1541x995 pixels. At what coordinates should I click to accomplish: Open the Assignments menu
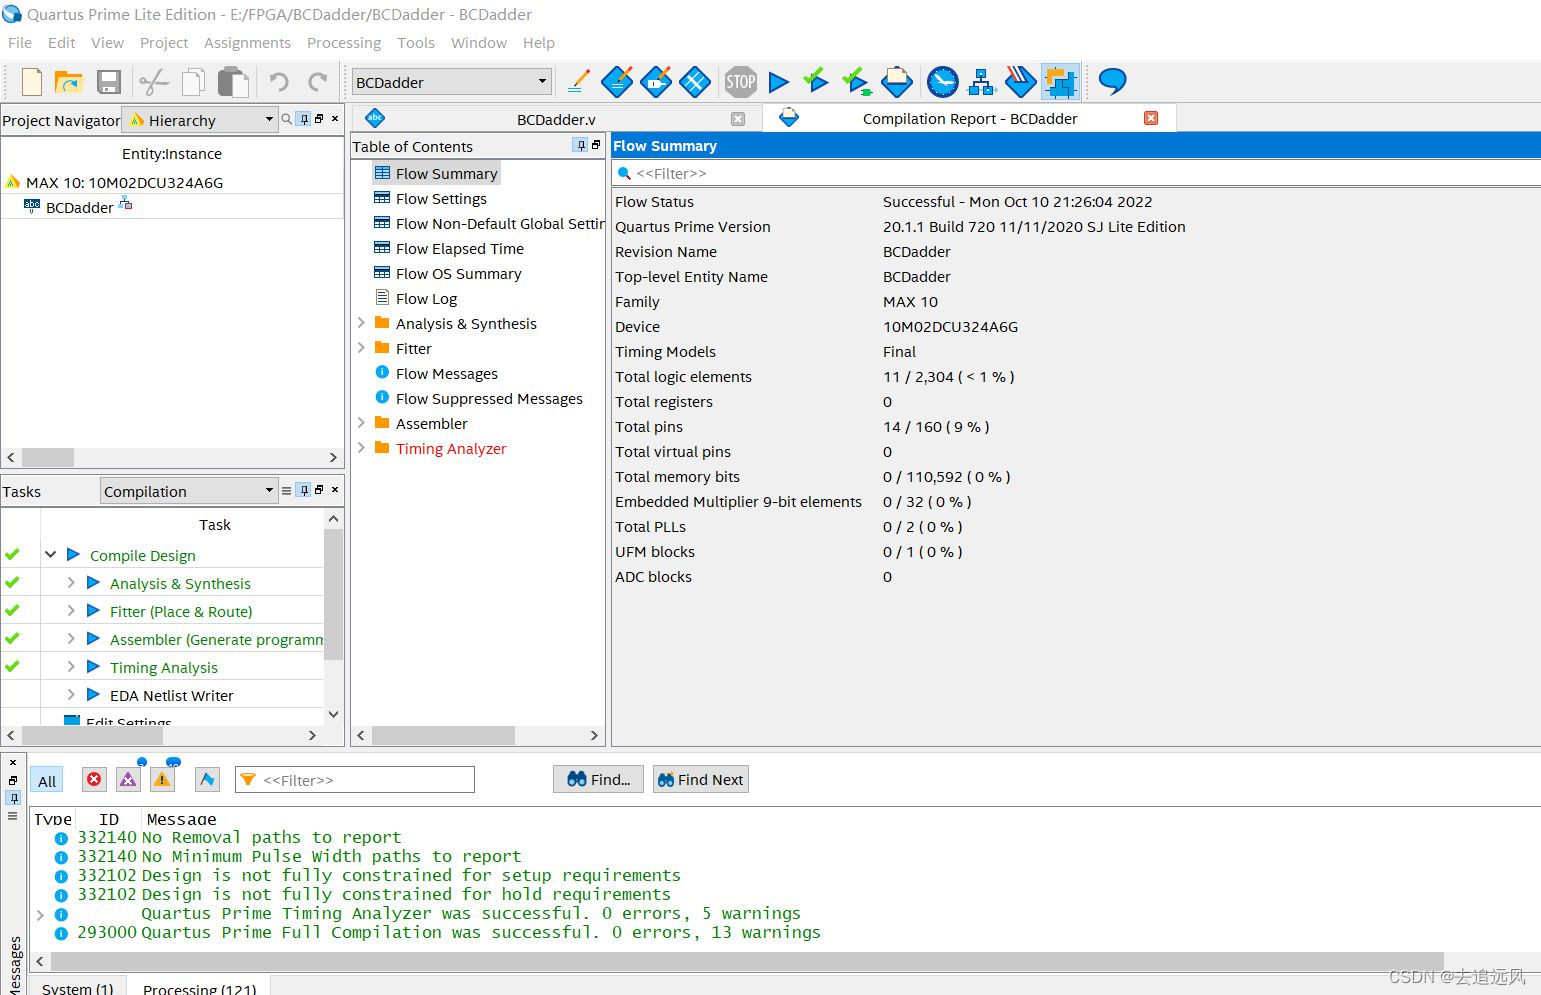coord(247,43)
